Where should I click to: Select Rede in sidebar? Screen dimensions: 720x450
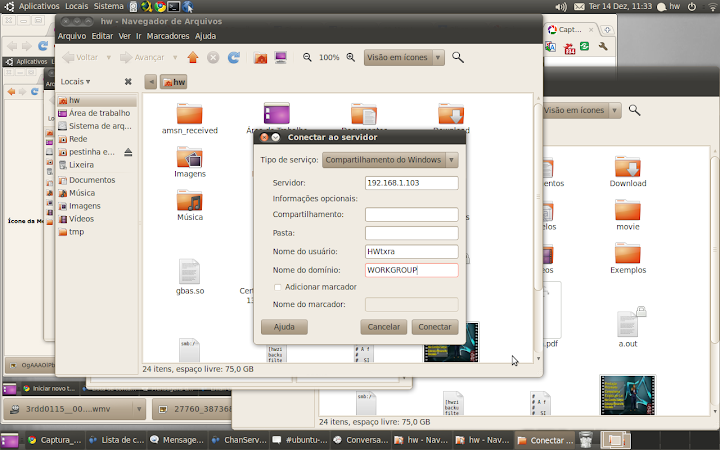[x=96, y=139]
